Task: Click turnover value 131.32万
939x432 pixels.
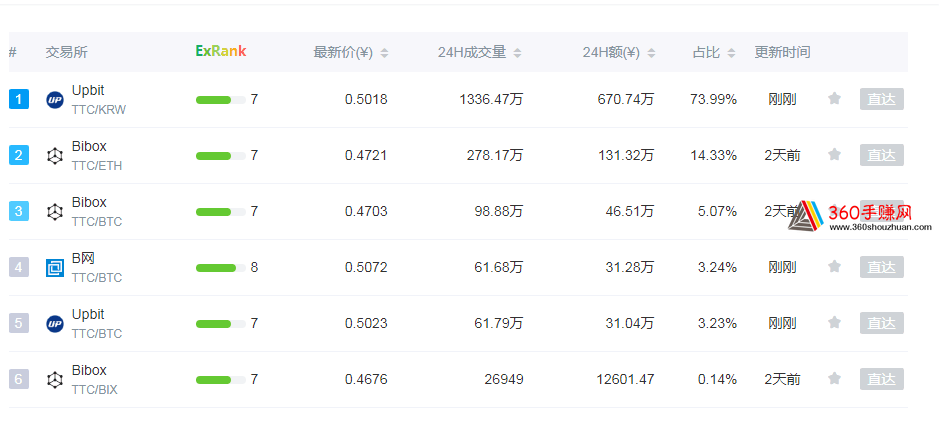Action: (626, 156)
